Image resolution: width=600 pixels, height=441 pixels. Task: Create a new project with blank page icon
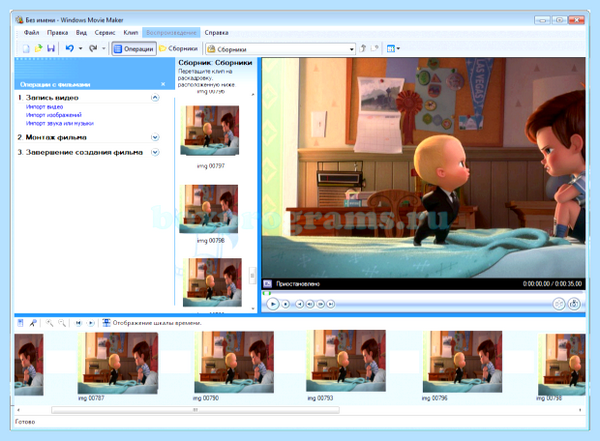[x=26, y=49]
